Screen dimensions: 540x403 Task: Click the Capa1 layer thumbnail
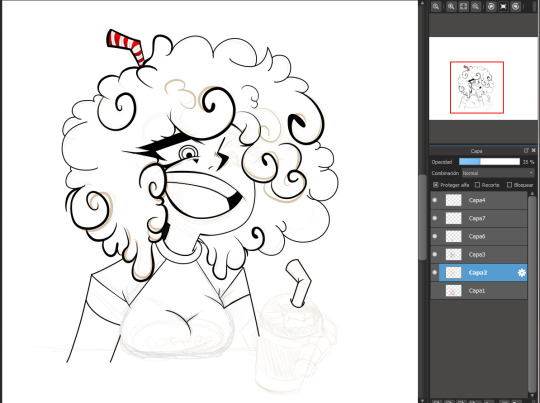click(x=454, y=291)
